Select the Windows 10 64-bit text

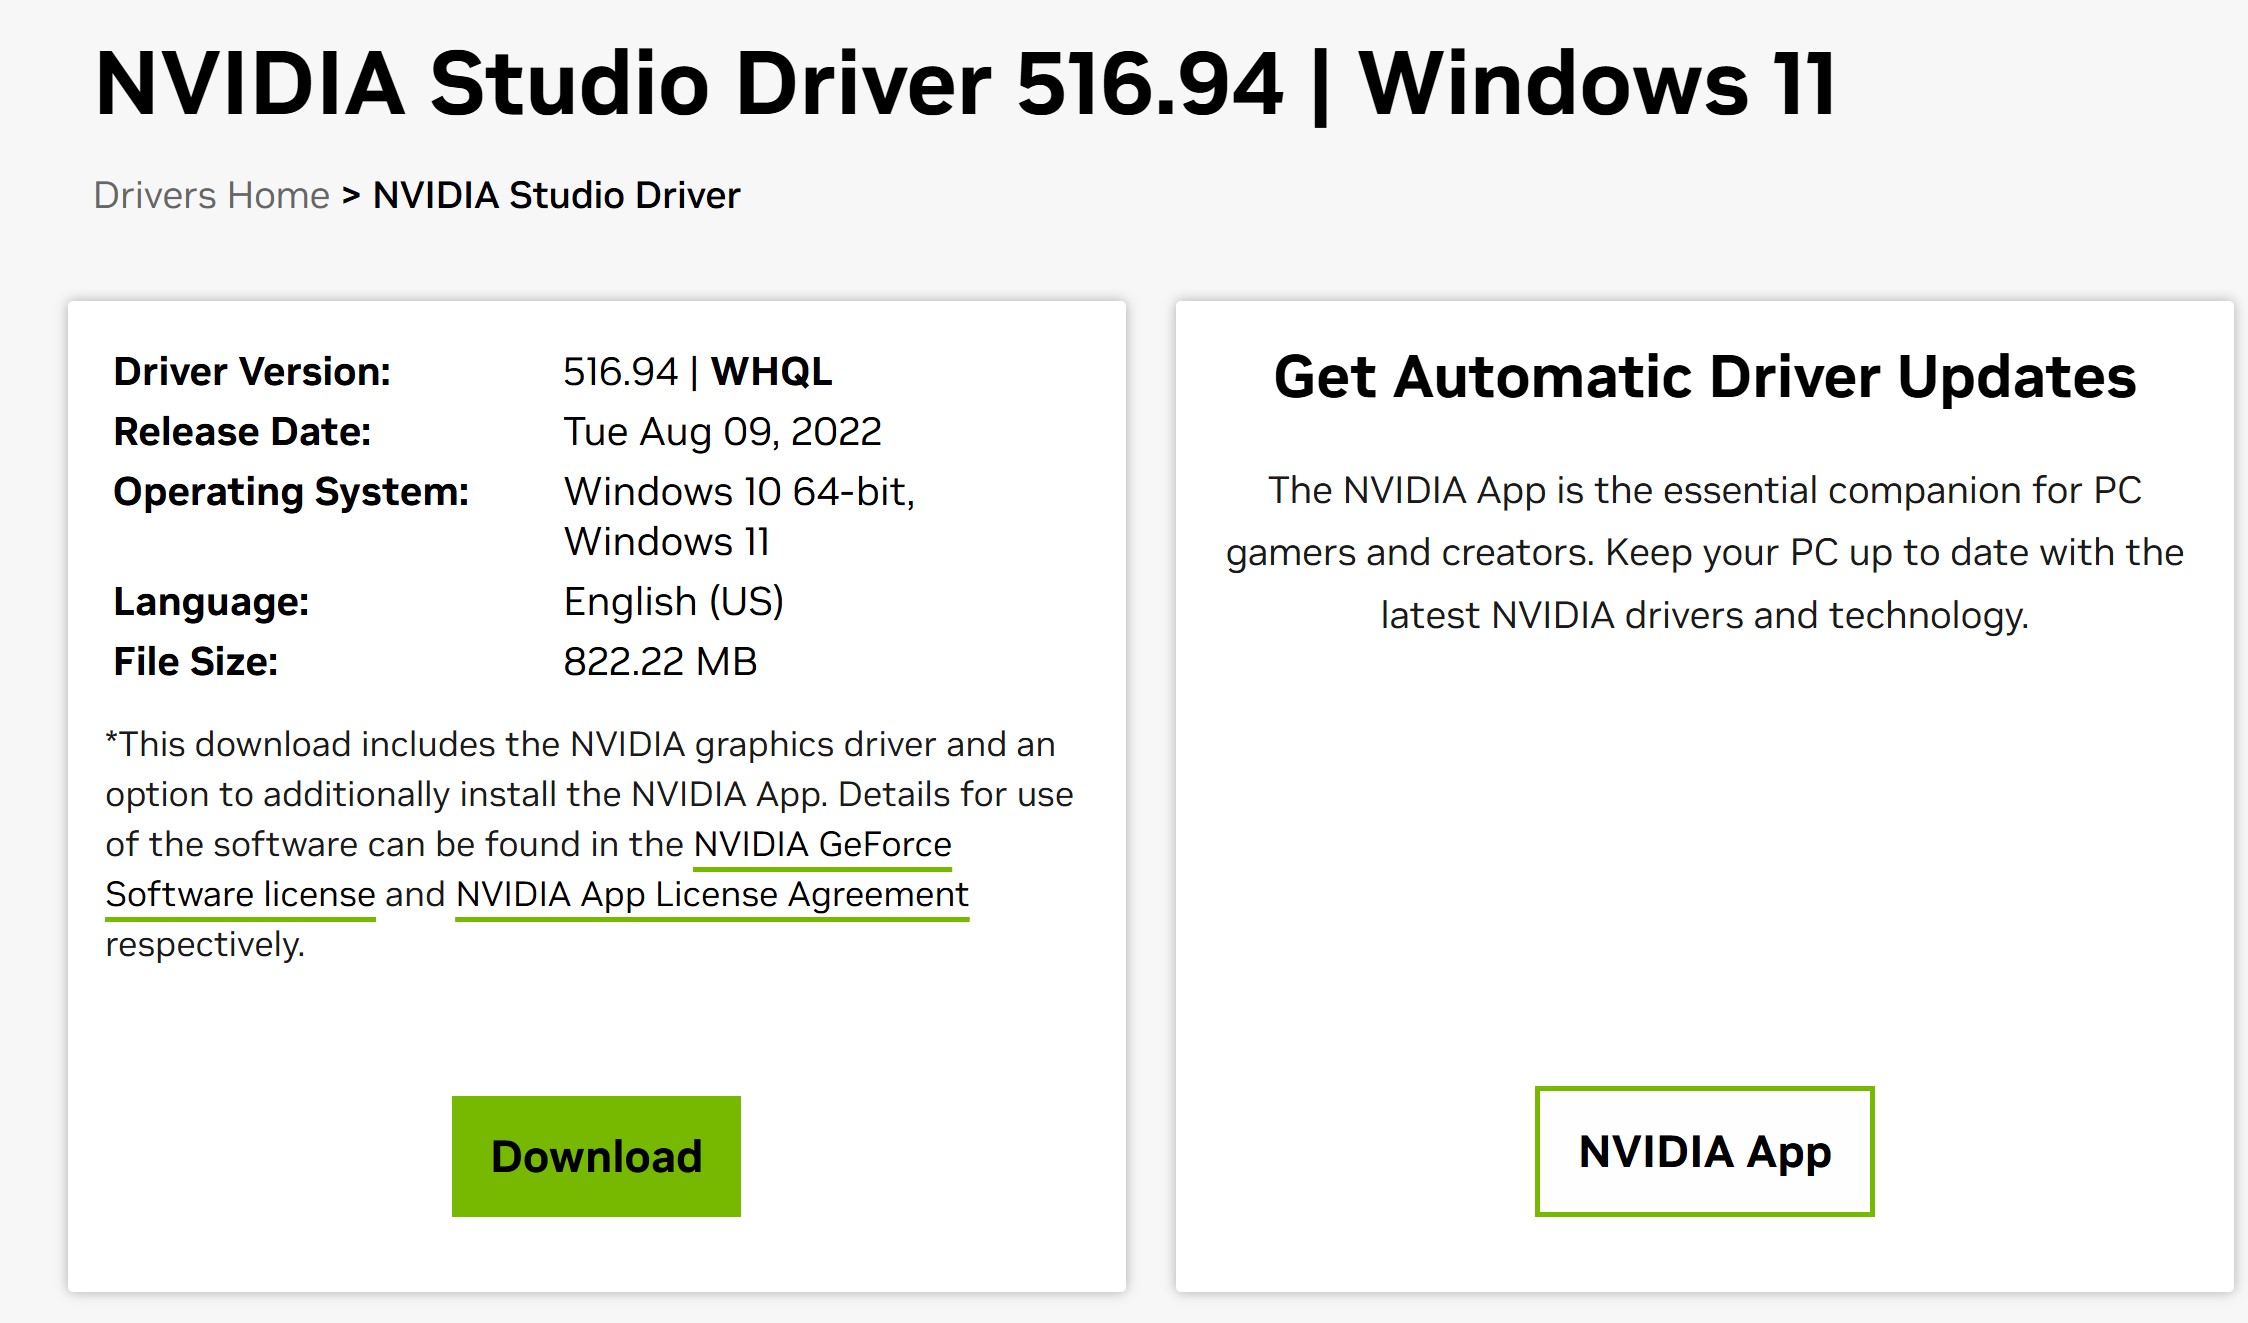click(739, 492)
